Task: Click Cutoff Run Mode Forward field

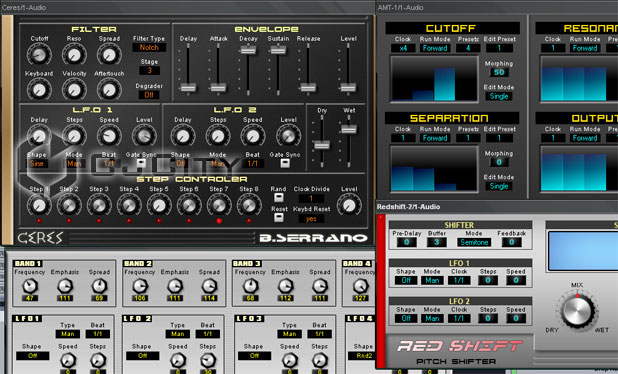Action: pyautogui.click(x=435, y=48)
